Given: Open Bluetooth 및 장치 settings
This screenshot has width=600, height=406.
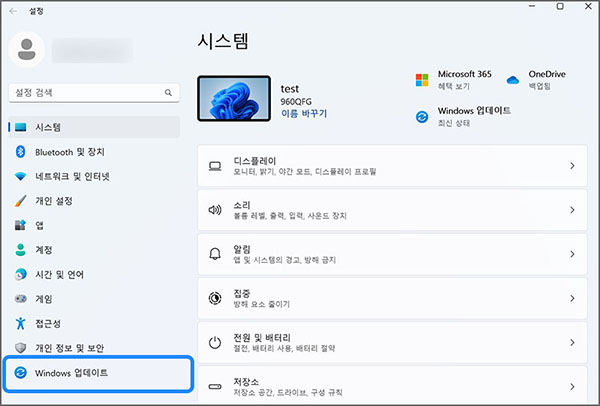Looking at the screenshot, I should pos(94,152).
